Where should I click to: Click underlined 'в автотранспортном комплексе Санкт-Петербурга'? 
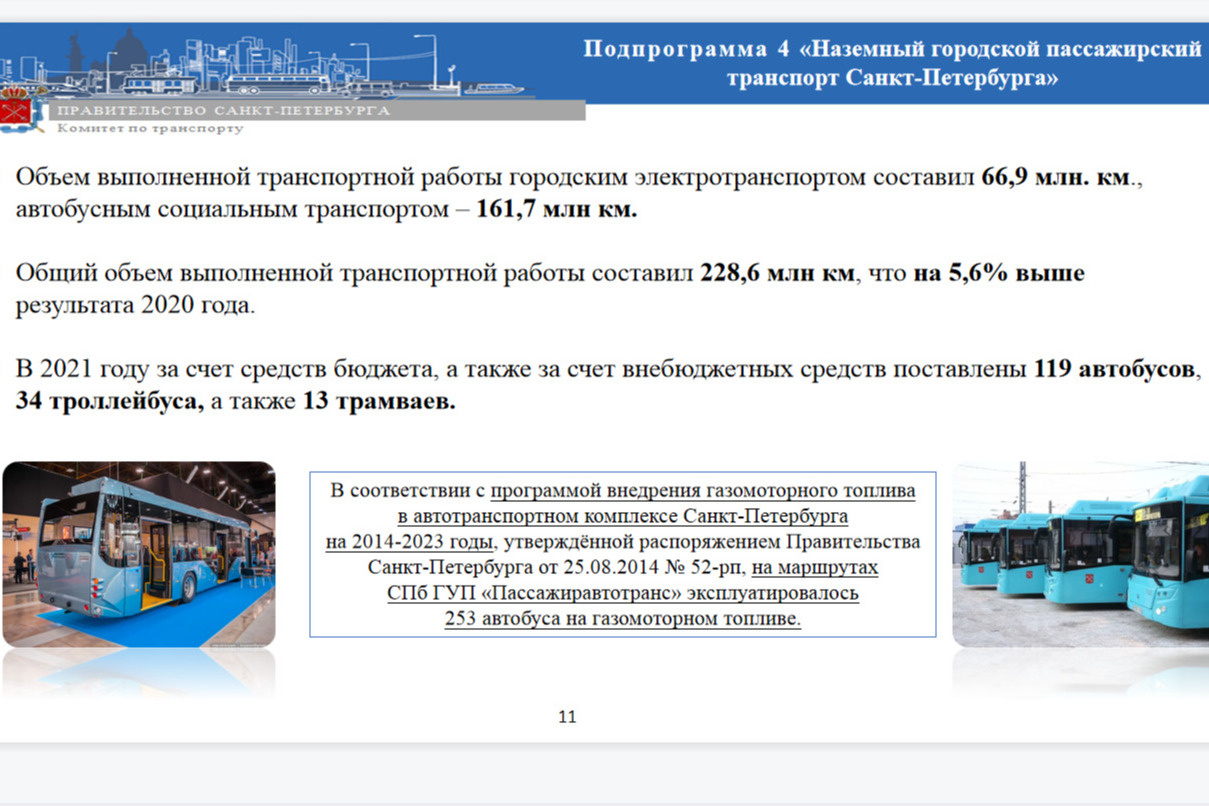click(622, 517)
